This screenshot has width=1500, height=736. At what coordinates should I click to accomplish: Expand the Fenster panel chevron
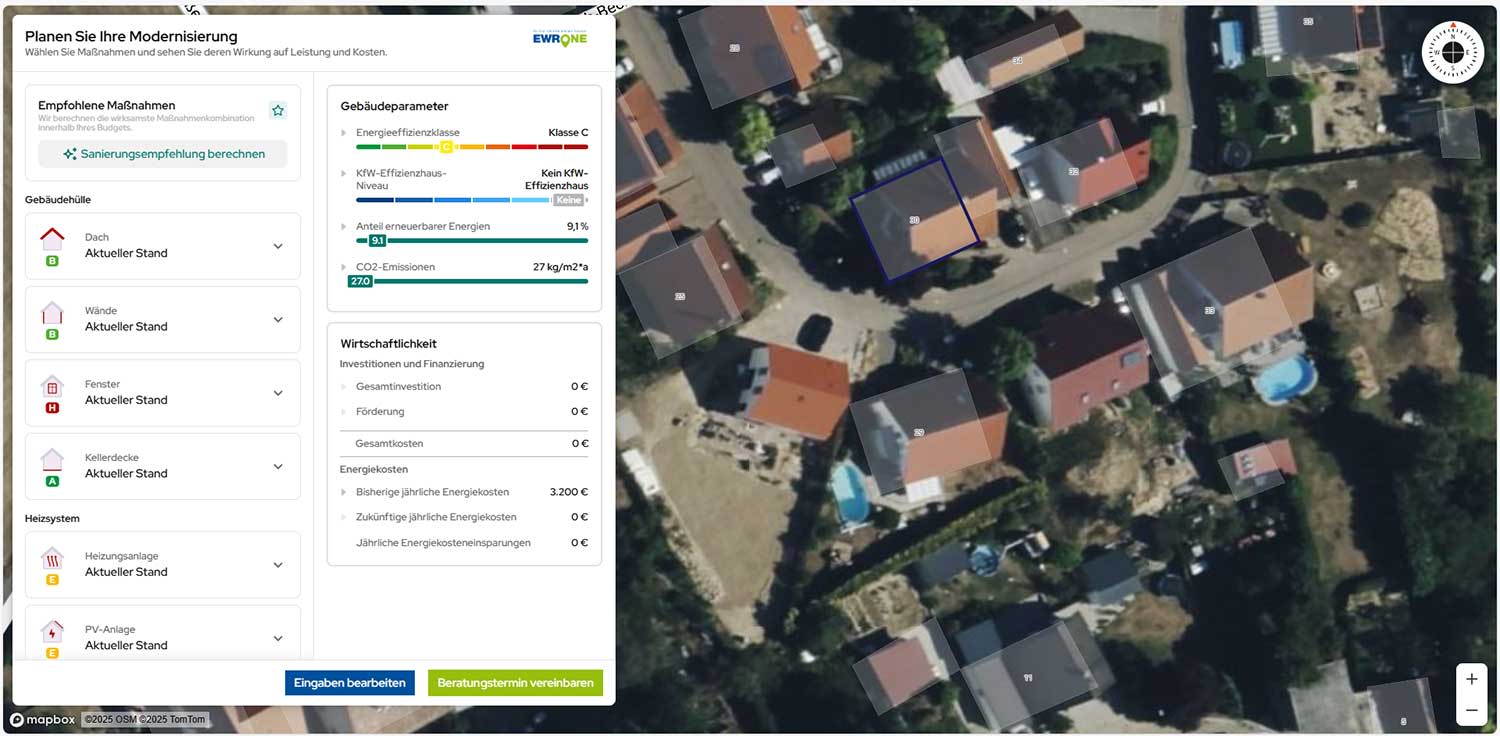click(278, 392)
